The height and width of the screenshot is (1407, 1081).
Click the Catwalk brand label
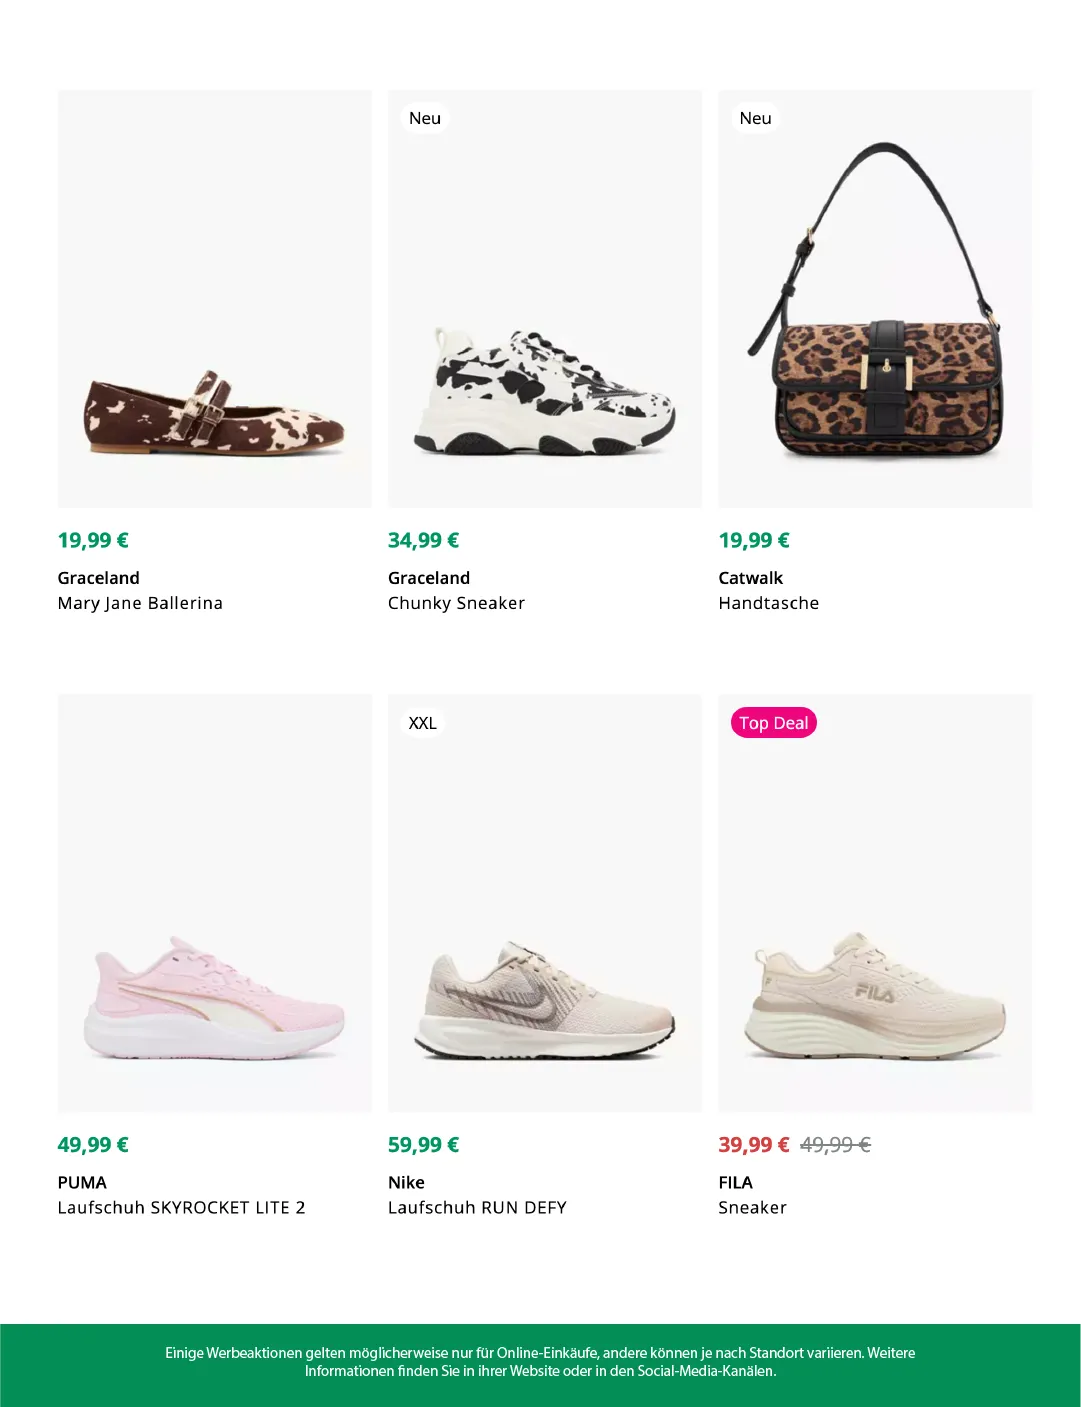(x=750, y=578)
